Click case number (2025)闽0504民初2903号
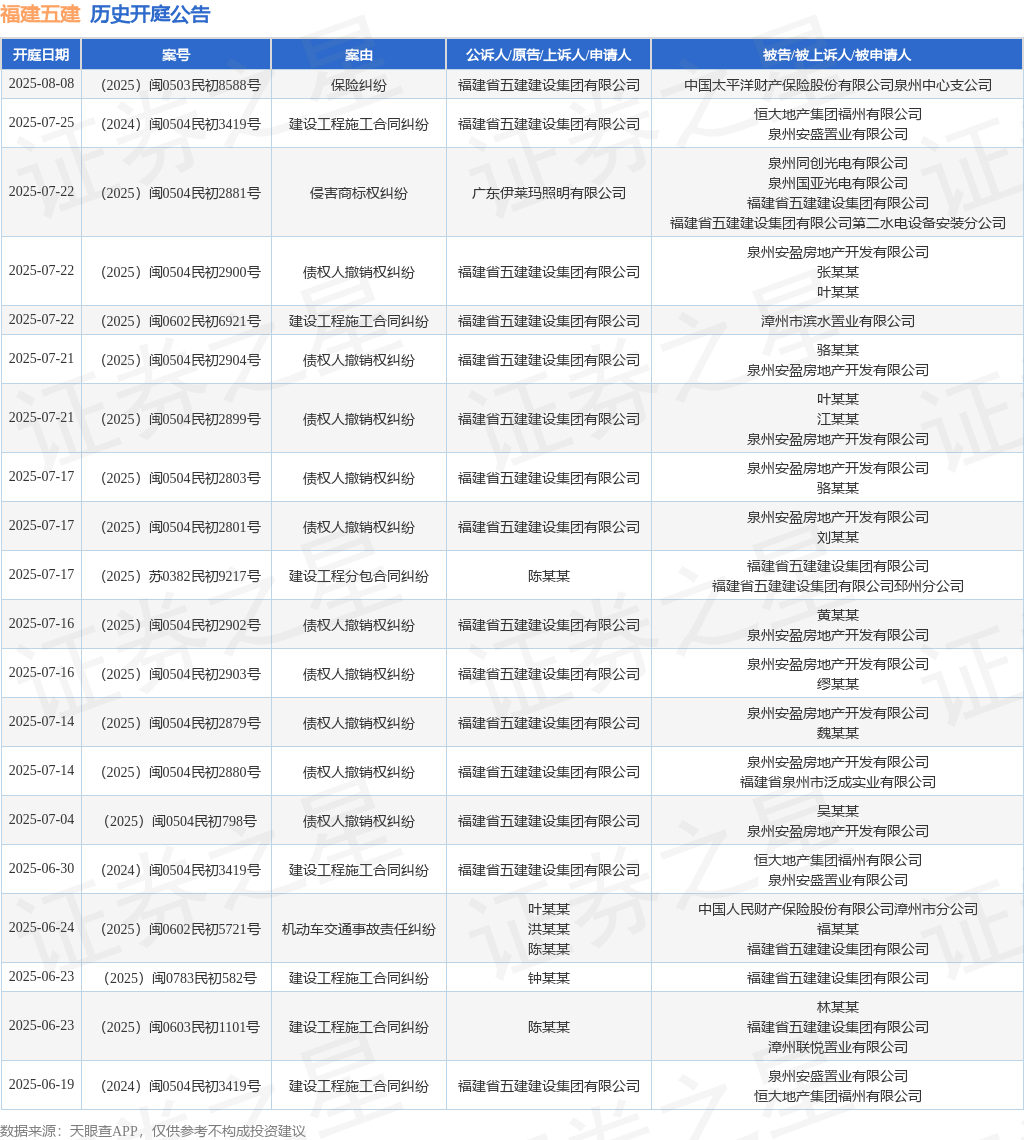Screen dimensions: 1024x1140 tap(180, 675)
